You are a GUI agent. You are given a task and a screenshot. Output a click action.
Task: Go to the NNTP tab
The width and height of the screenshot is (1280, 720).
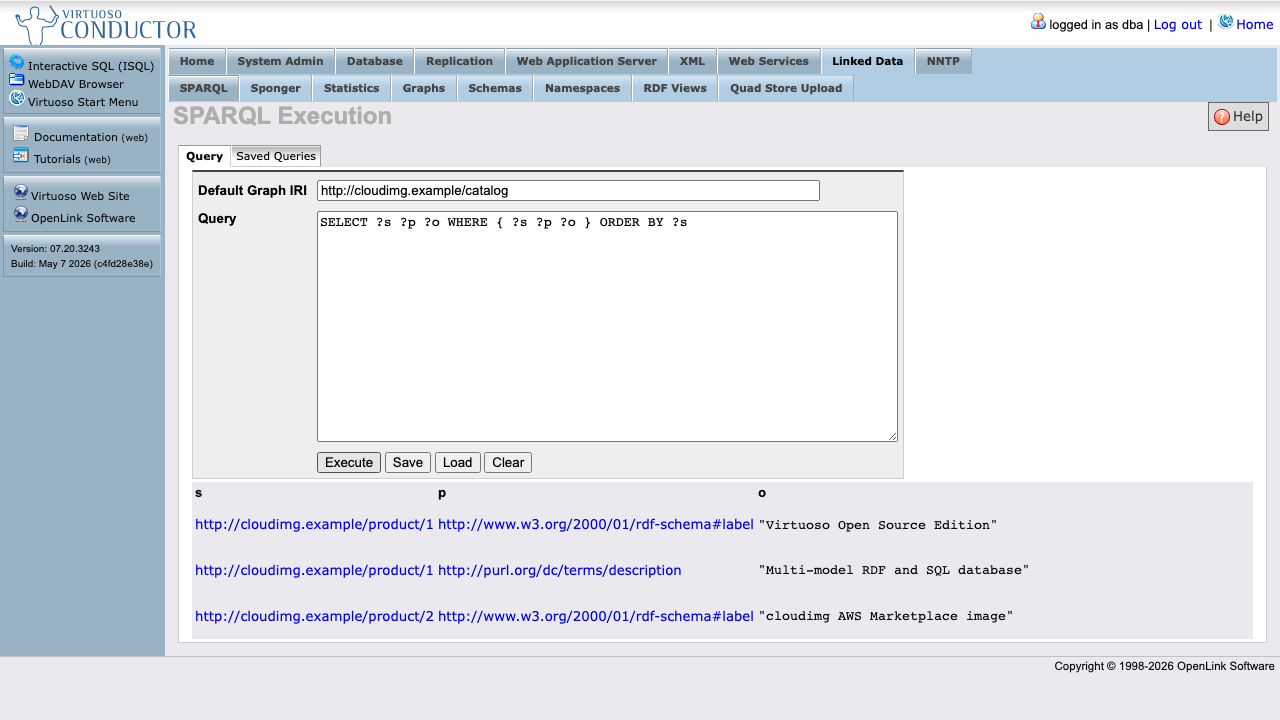point(943,61)
